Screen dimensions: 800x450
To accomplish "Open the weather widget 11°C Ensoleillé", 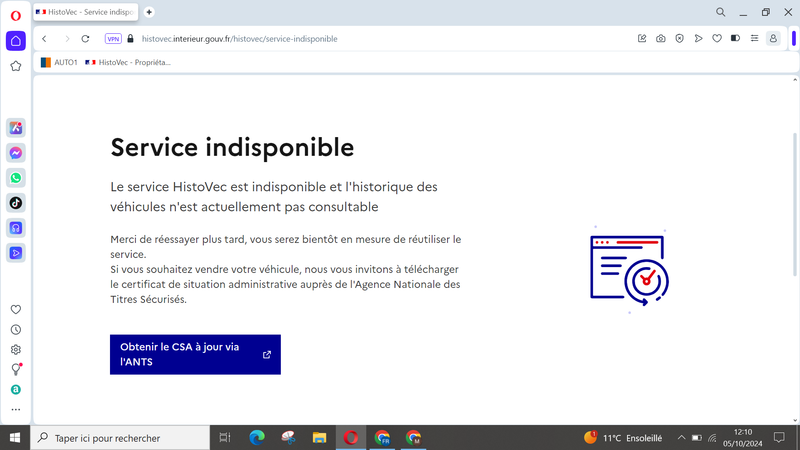I will 623,438.
